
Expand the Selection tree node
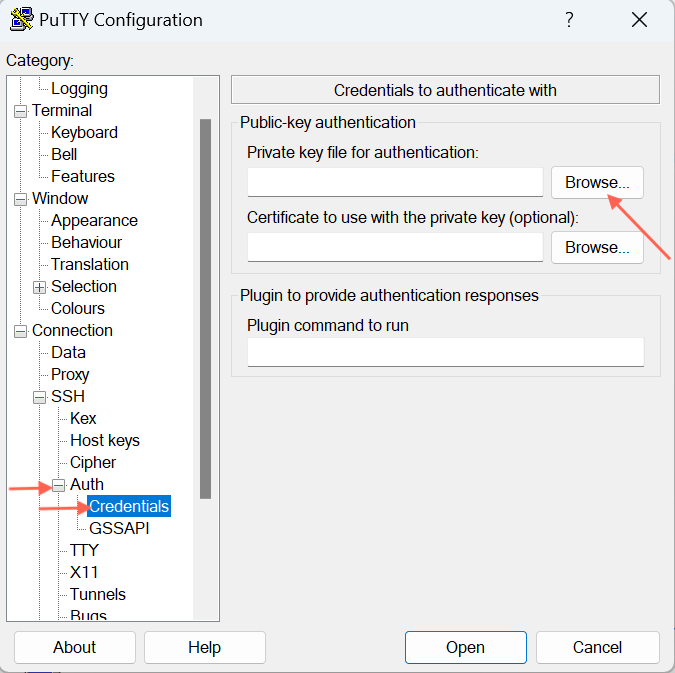tap(40, 287)
